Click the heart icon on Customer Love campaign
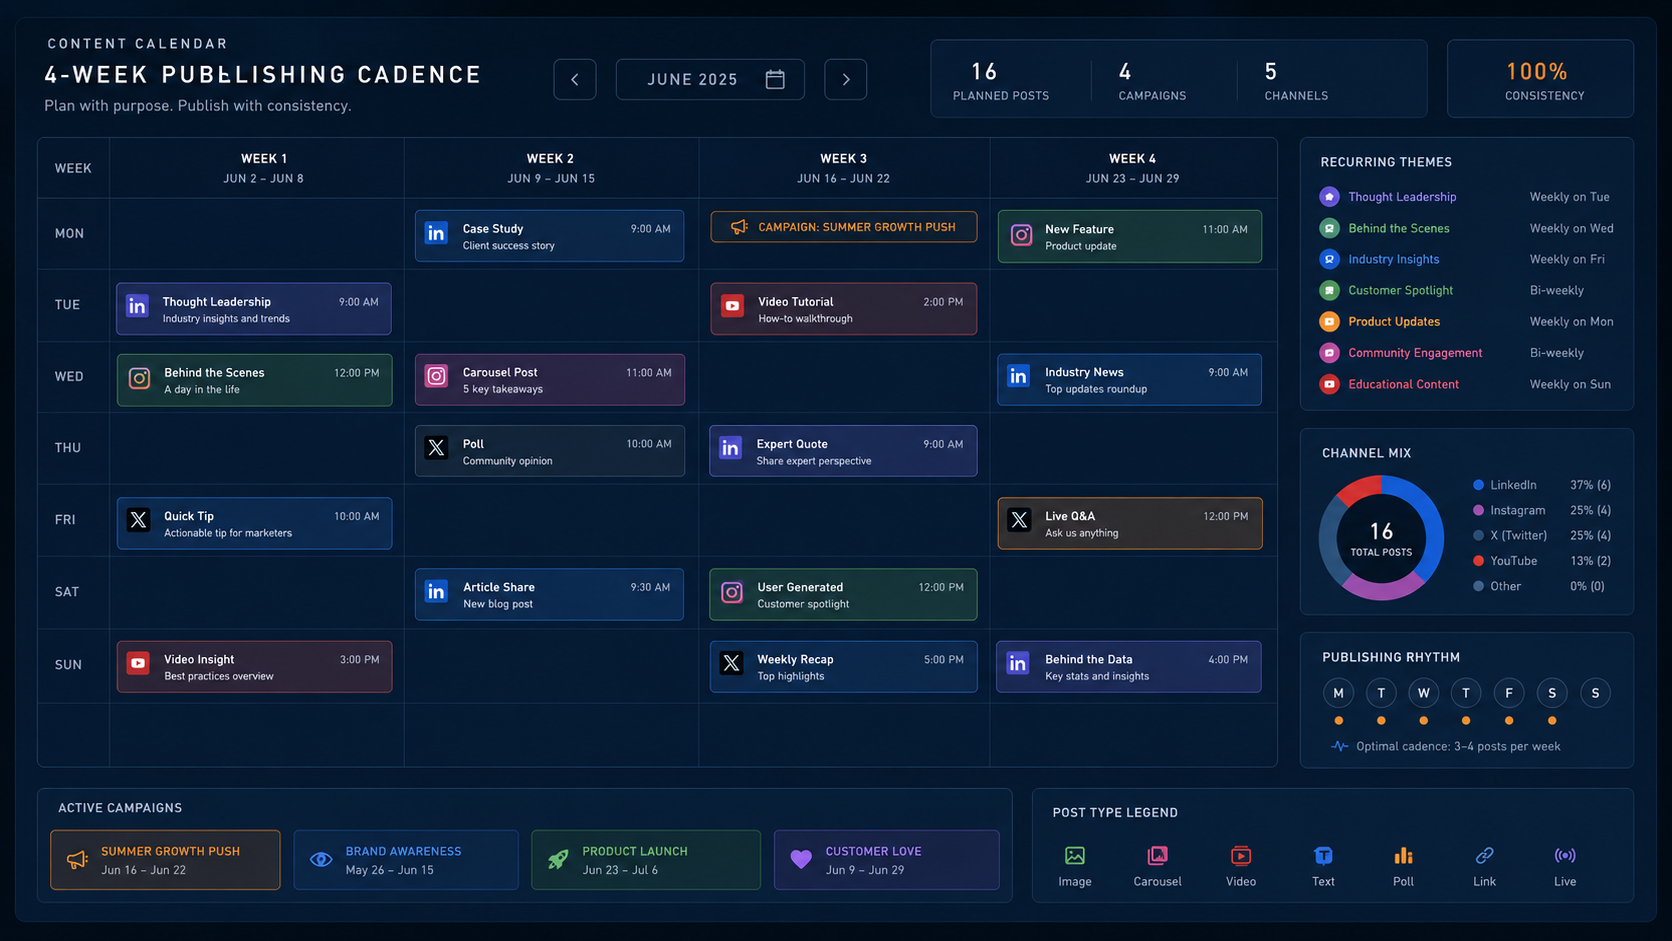The height and width of the screenshot is (941, 1672). pos(801,859)
